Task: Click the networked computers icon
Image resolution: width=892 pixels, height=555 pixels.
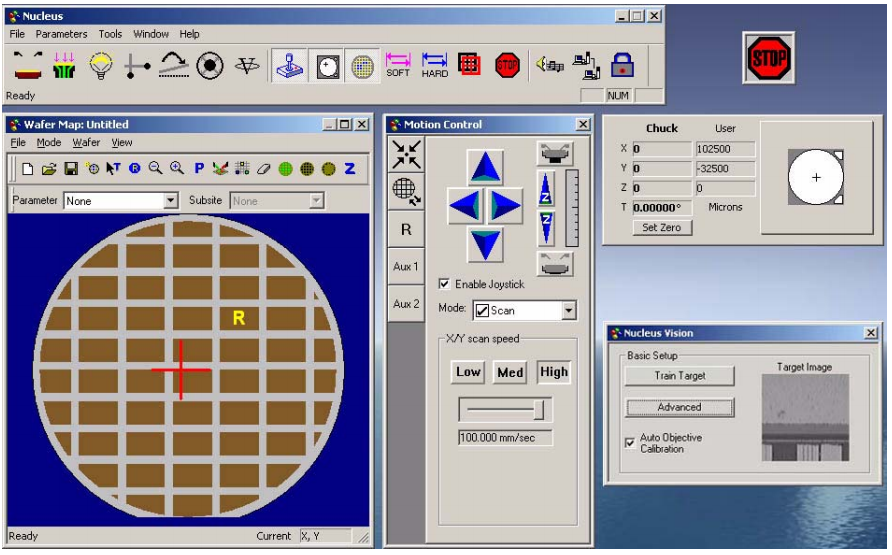Action: tap(586, 65)
